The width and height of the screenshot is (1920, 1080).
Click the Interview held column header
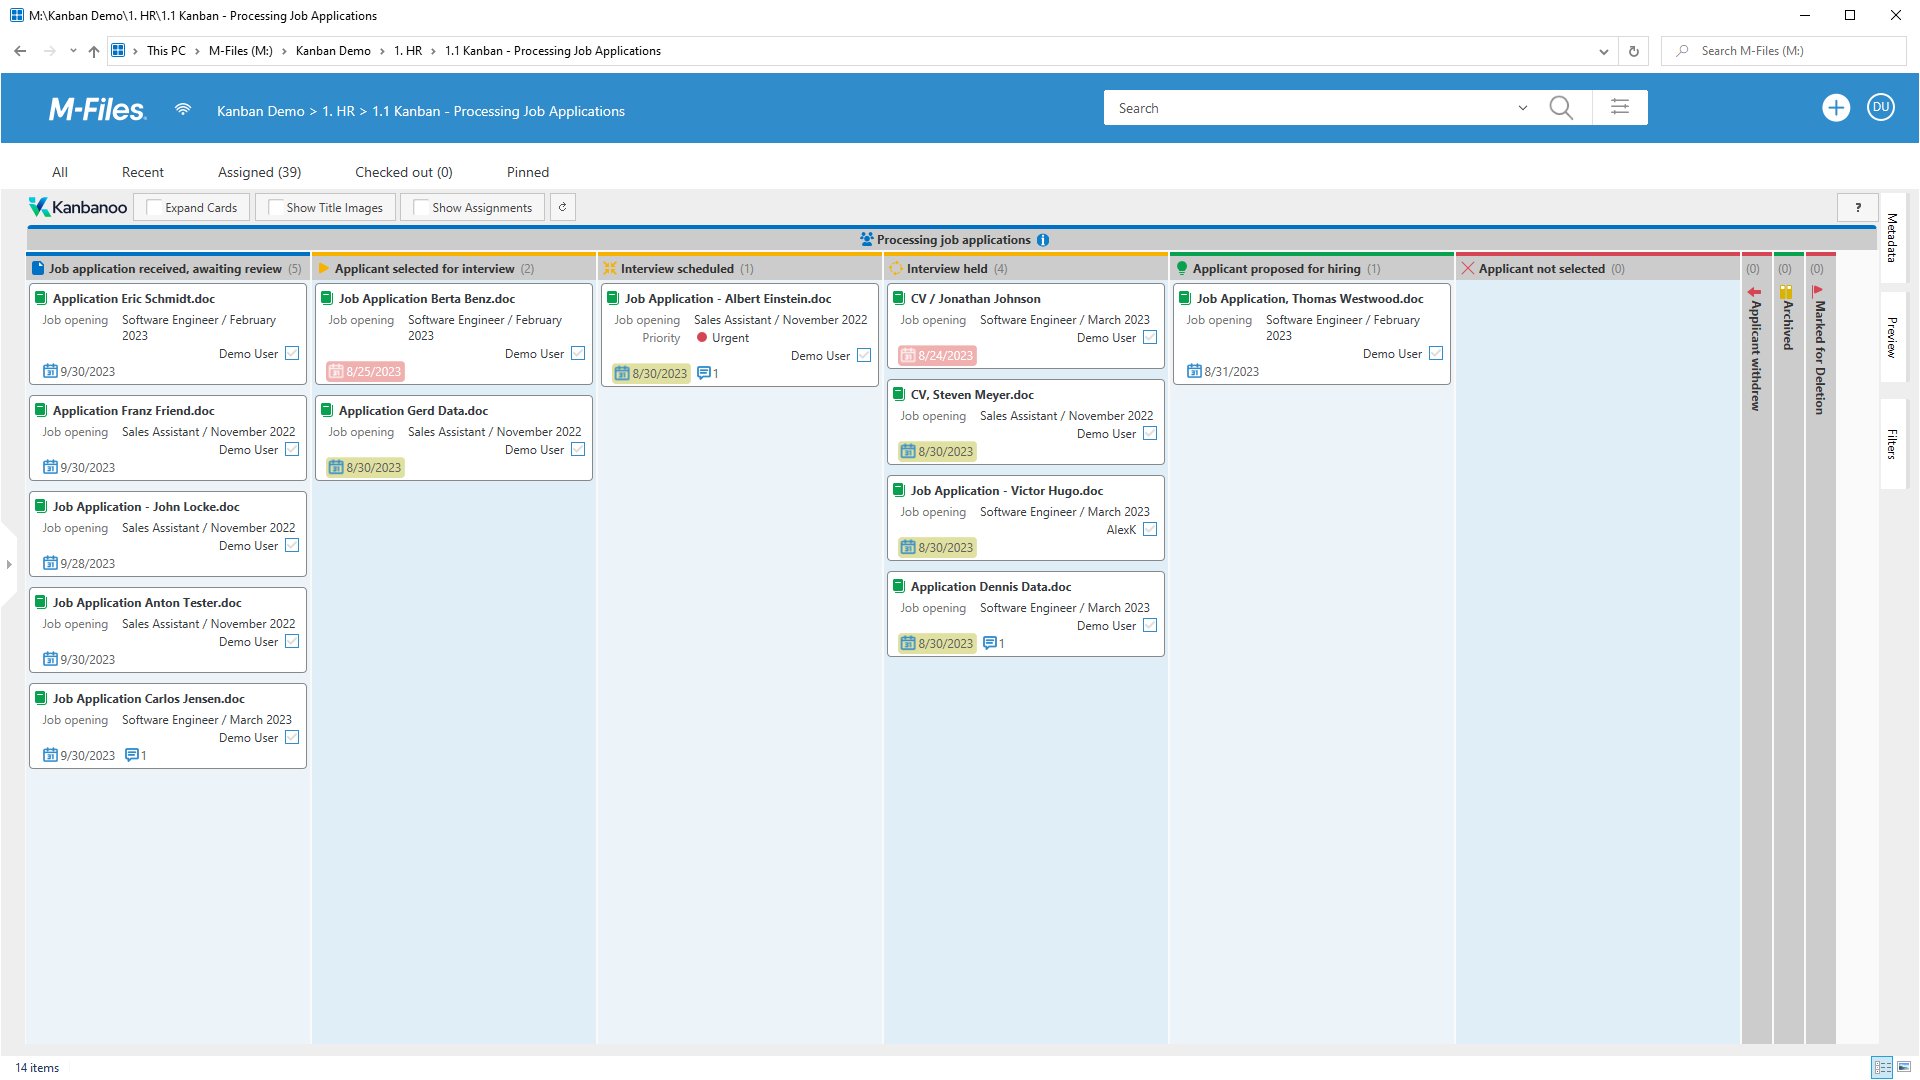(1026, 268)
